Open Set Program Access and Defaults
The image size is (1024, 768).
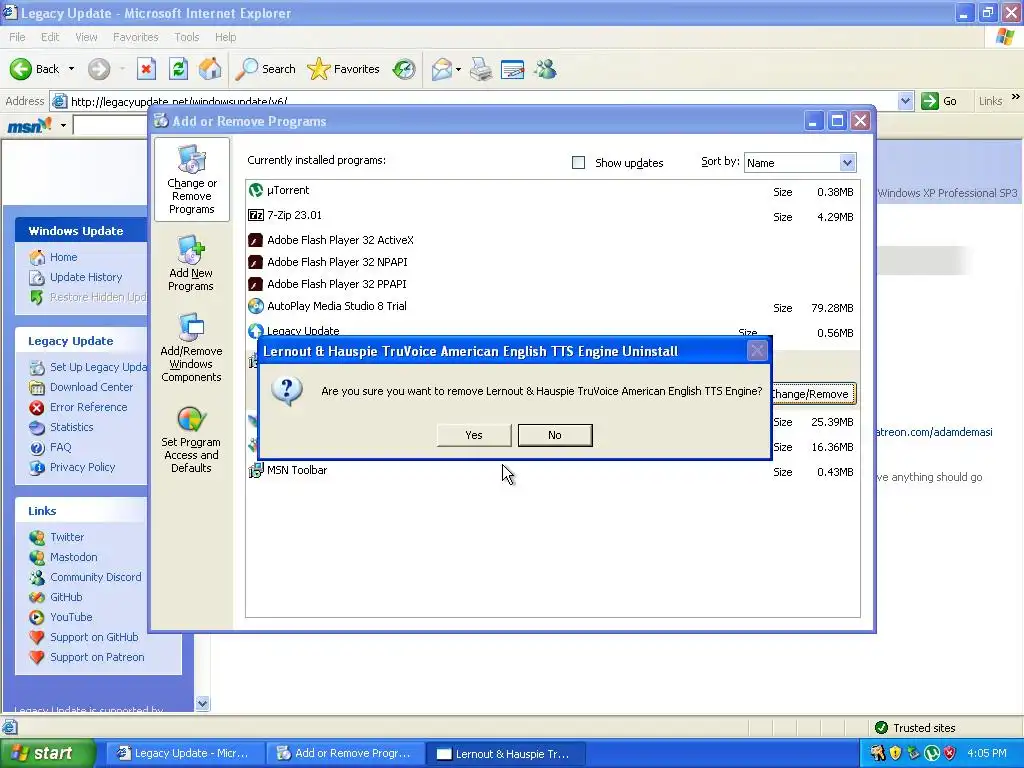191,439
